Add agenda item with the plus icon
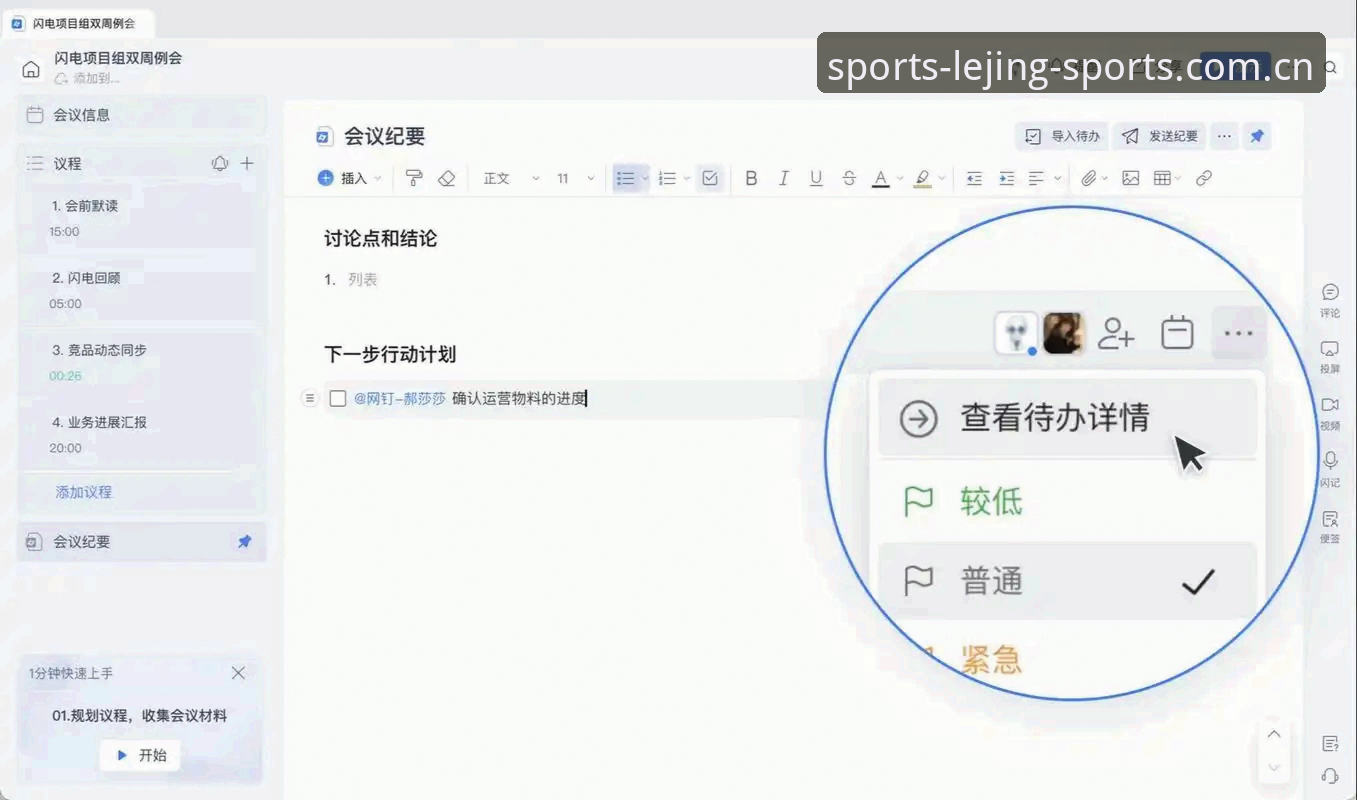Viewport: 1357px width, 800px height. click(x=247, y=163)
